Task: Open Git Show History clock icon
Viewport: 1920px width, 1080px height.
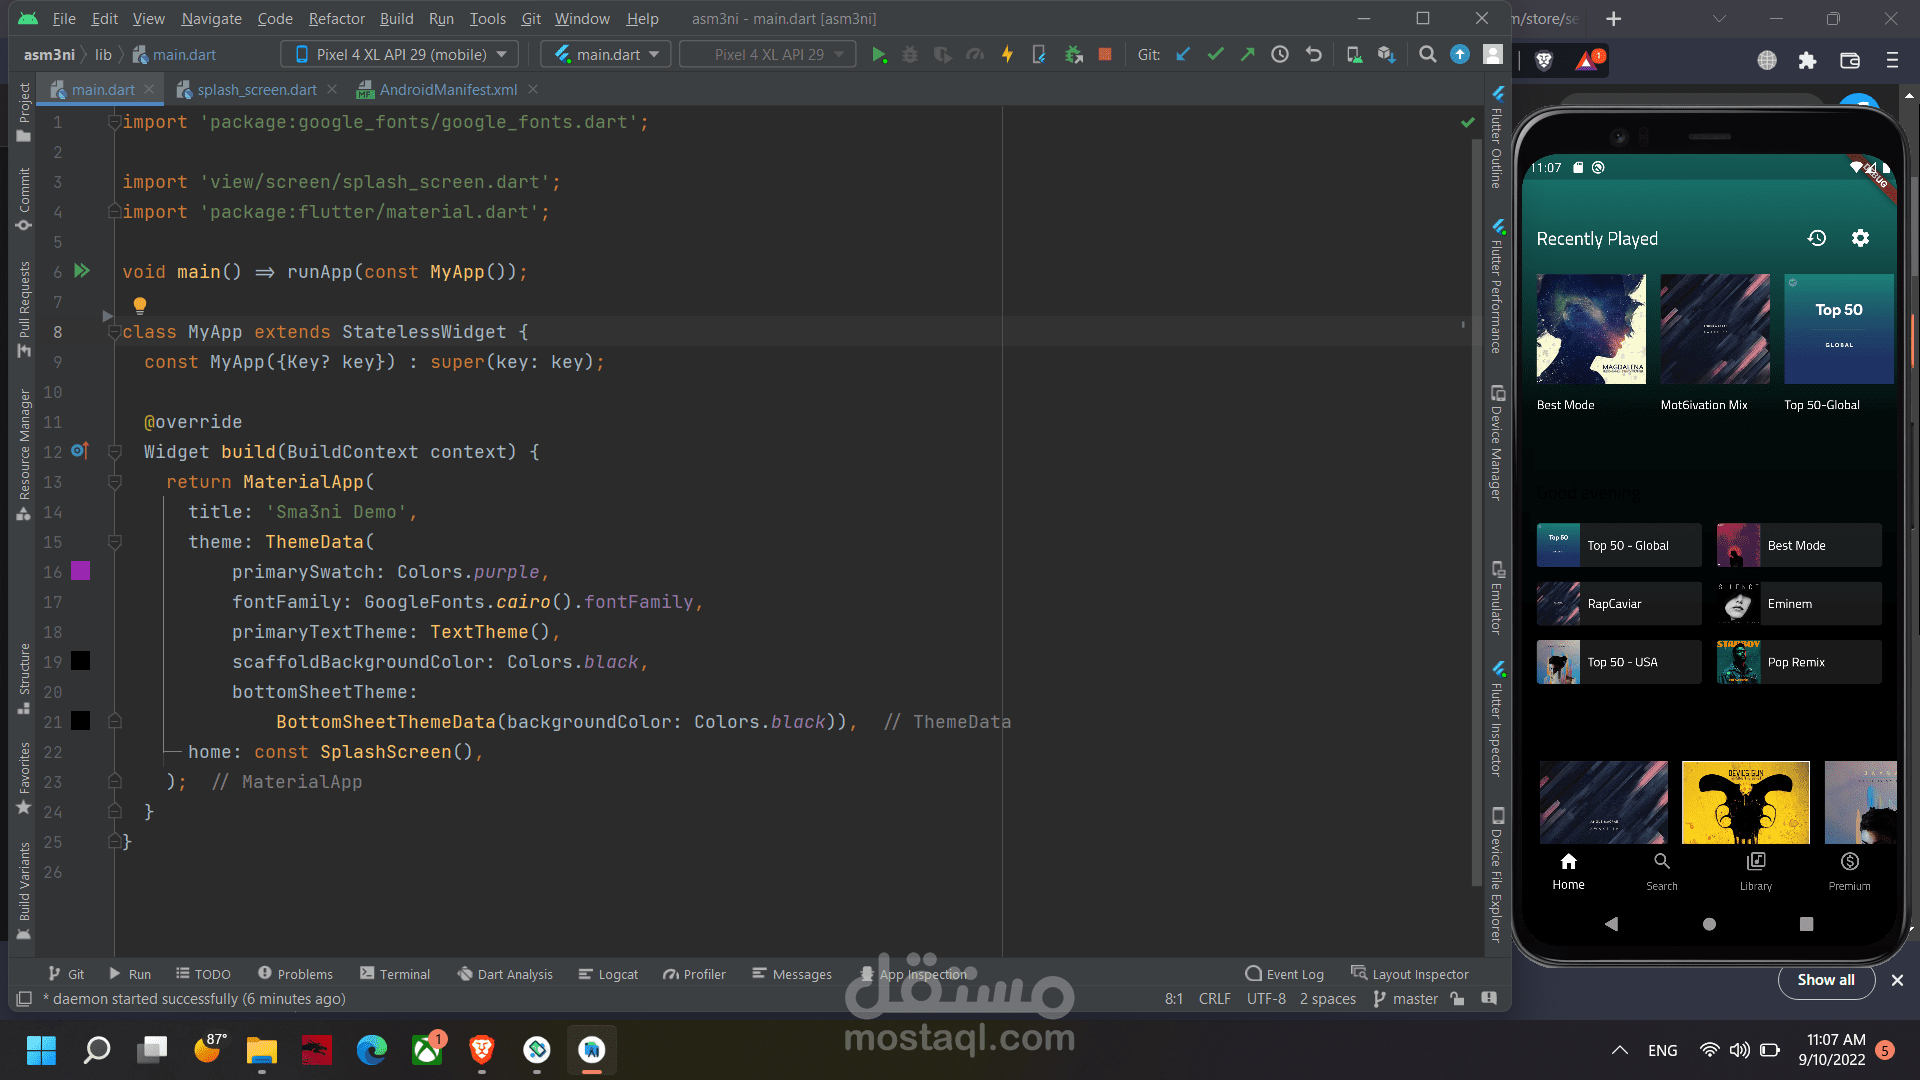Action: [x=1280, y=55]
